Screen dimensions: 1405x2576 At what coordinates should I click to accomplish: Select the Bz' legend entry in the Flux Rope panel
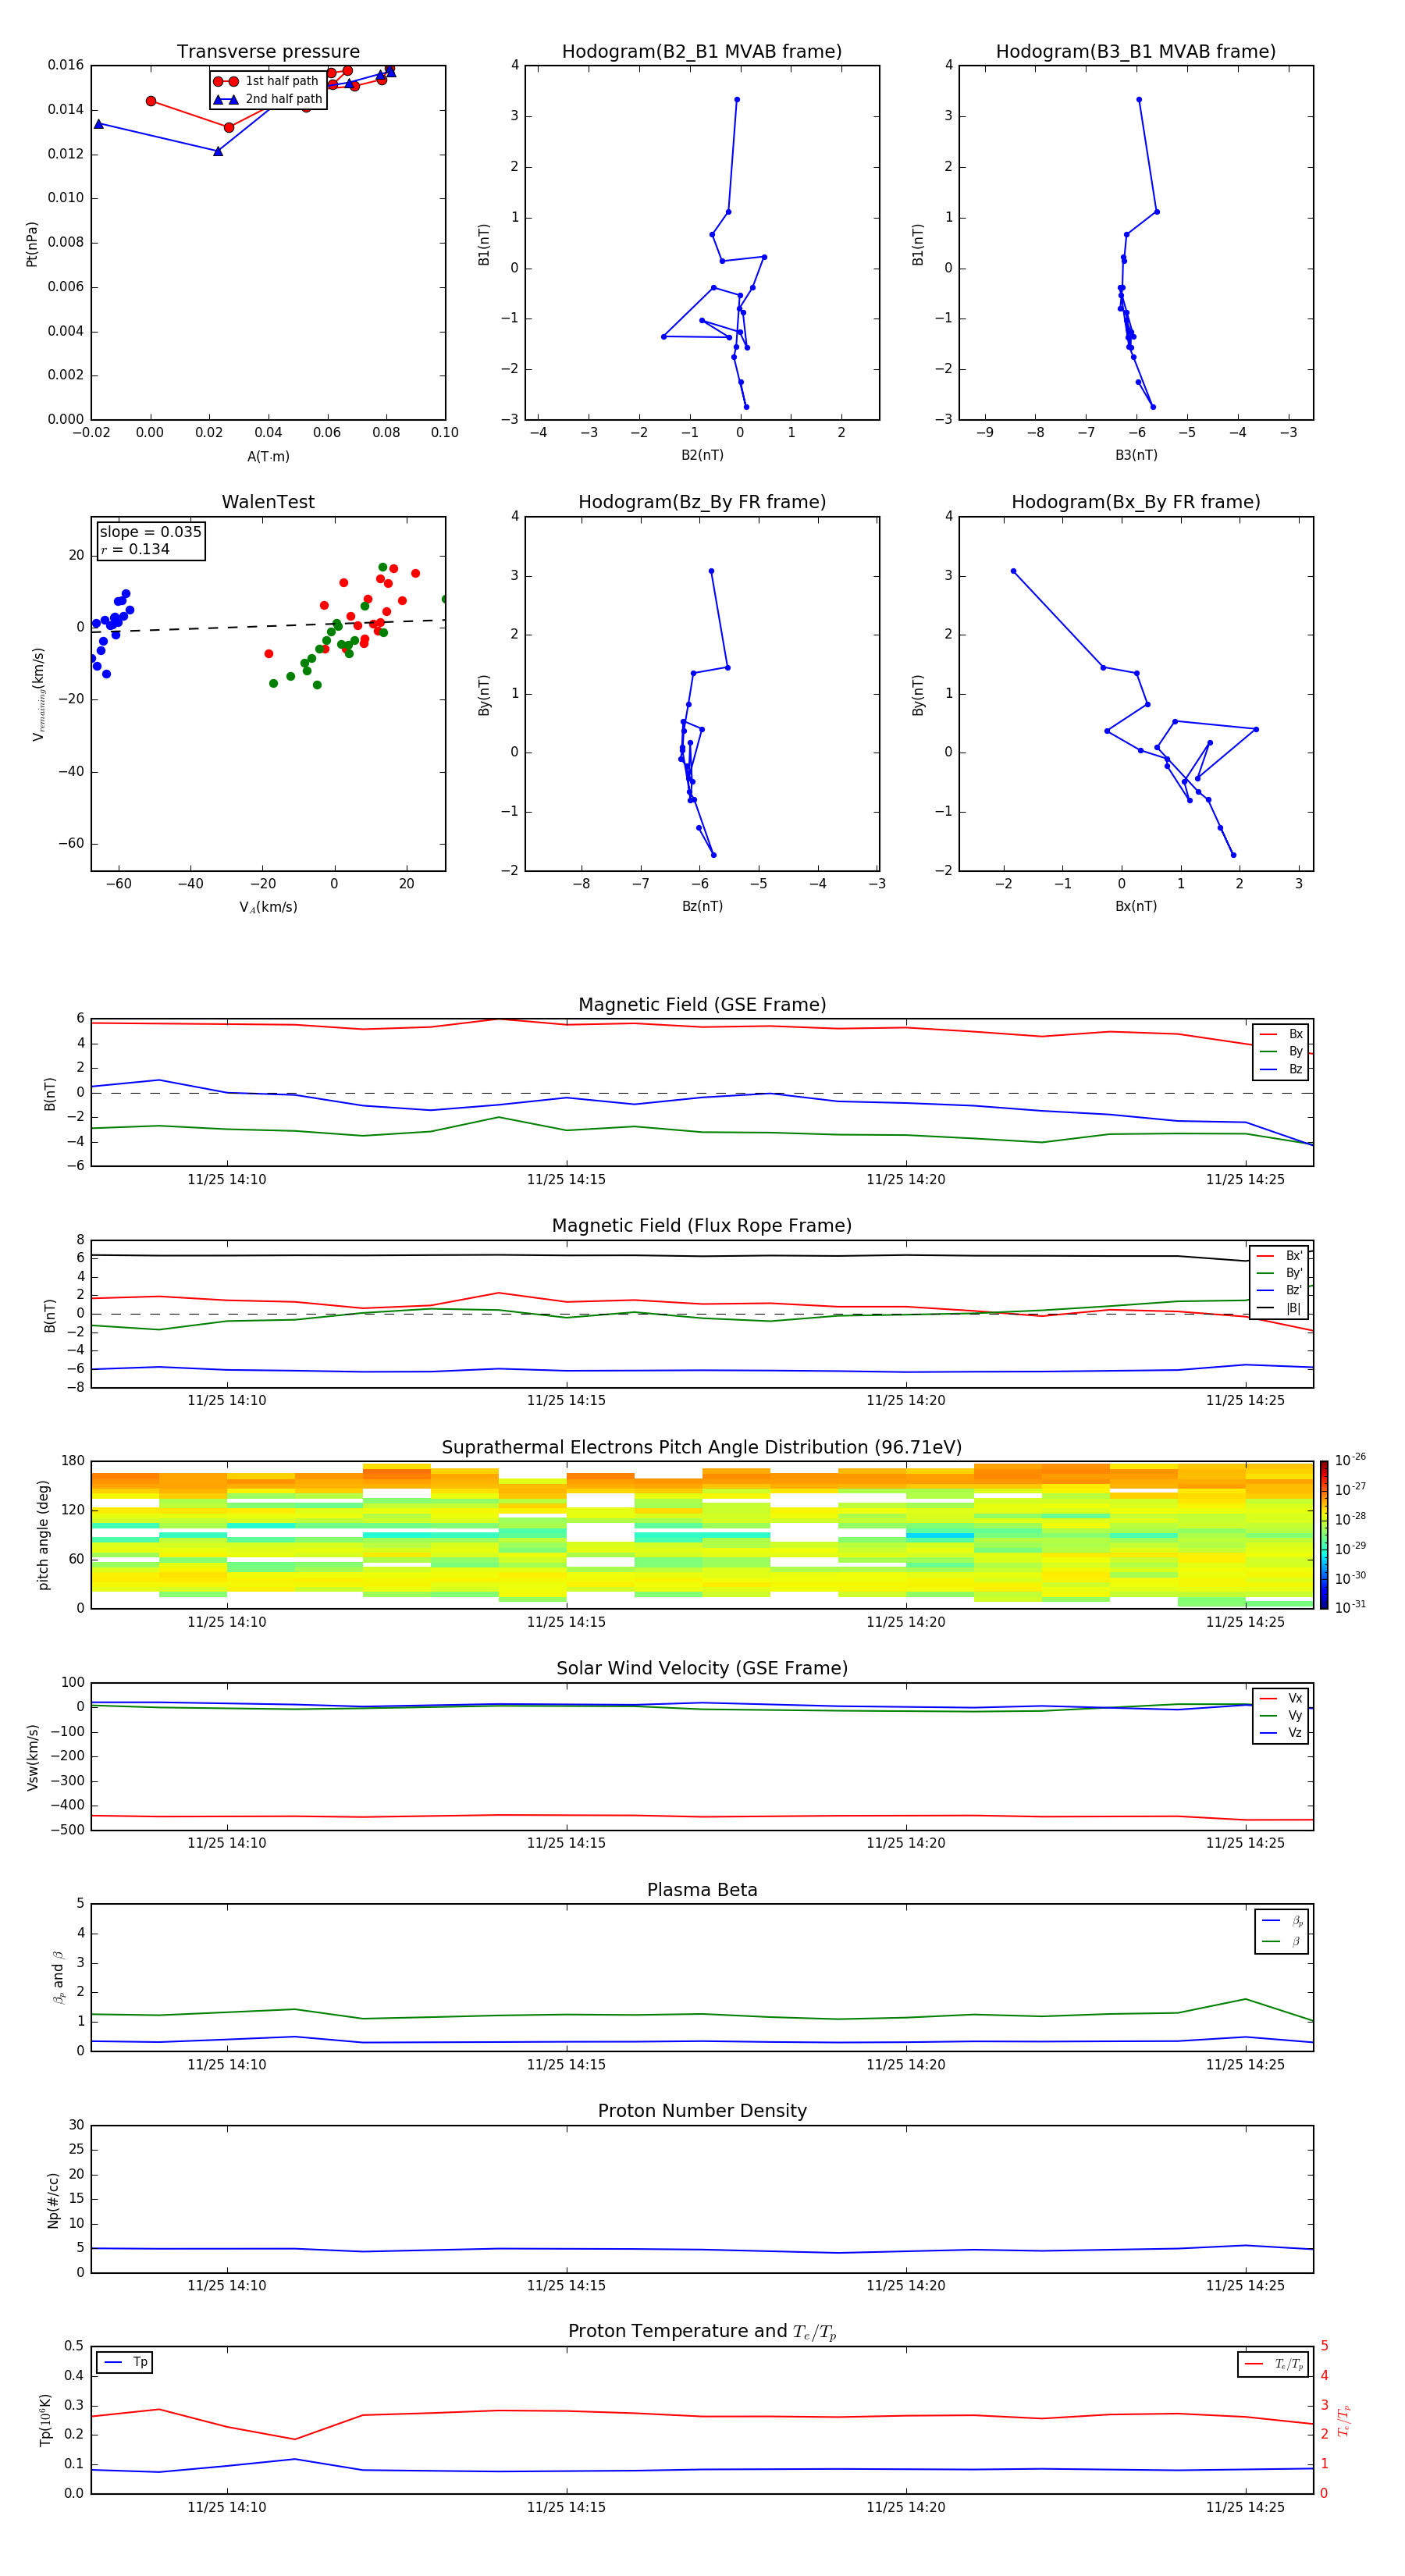[x=1279, y=1291]
